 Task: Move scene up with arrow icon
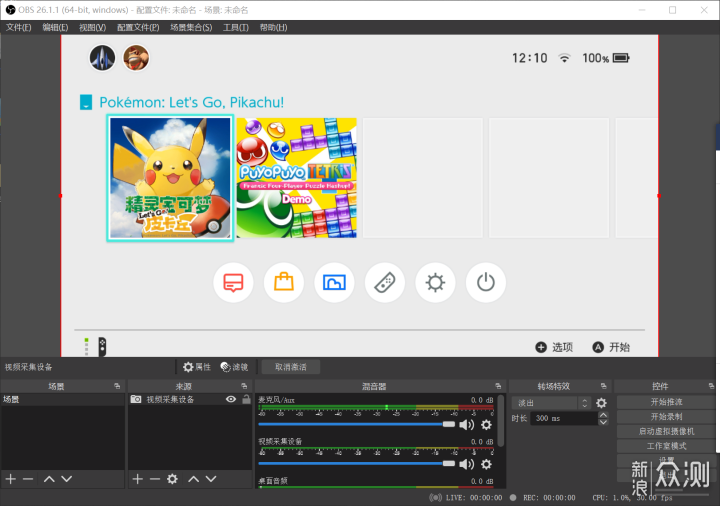point(49,479)
